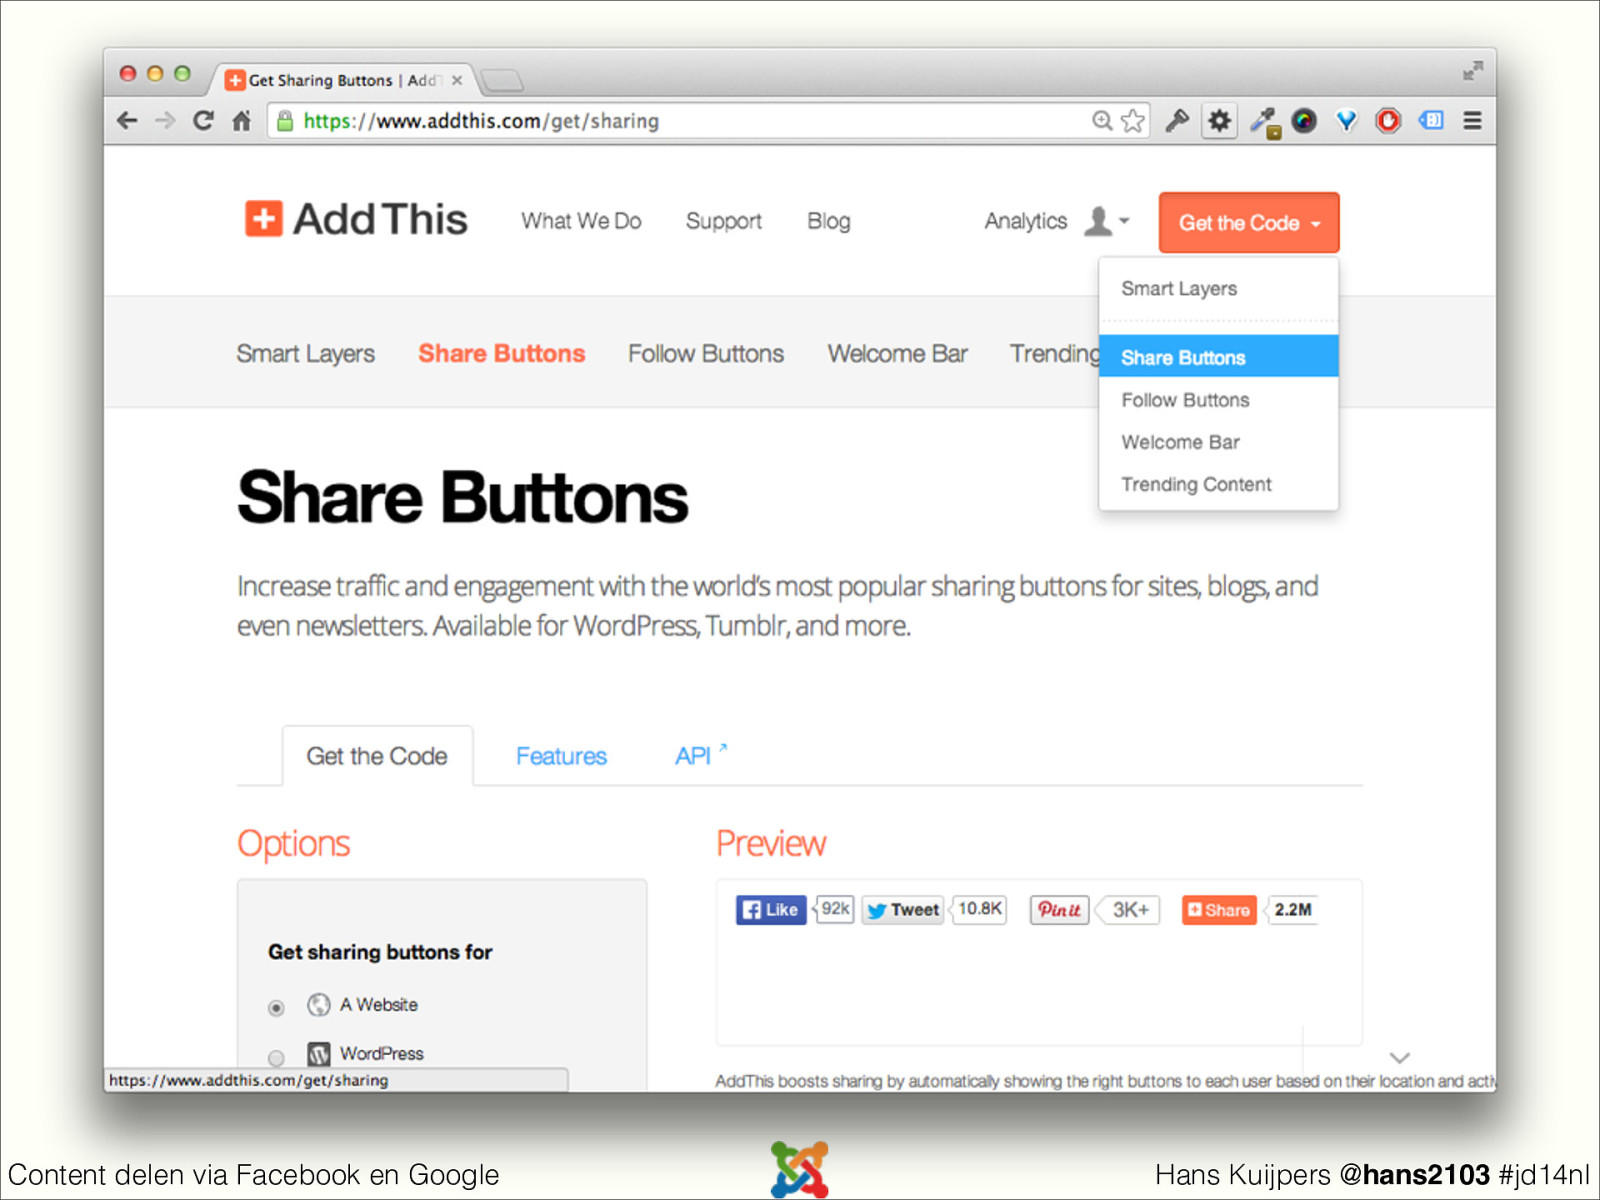Click the Facebook Like button icon
1600x1200 pixels.
tap(771, 910)
